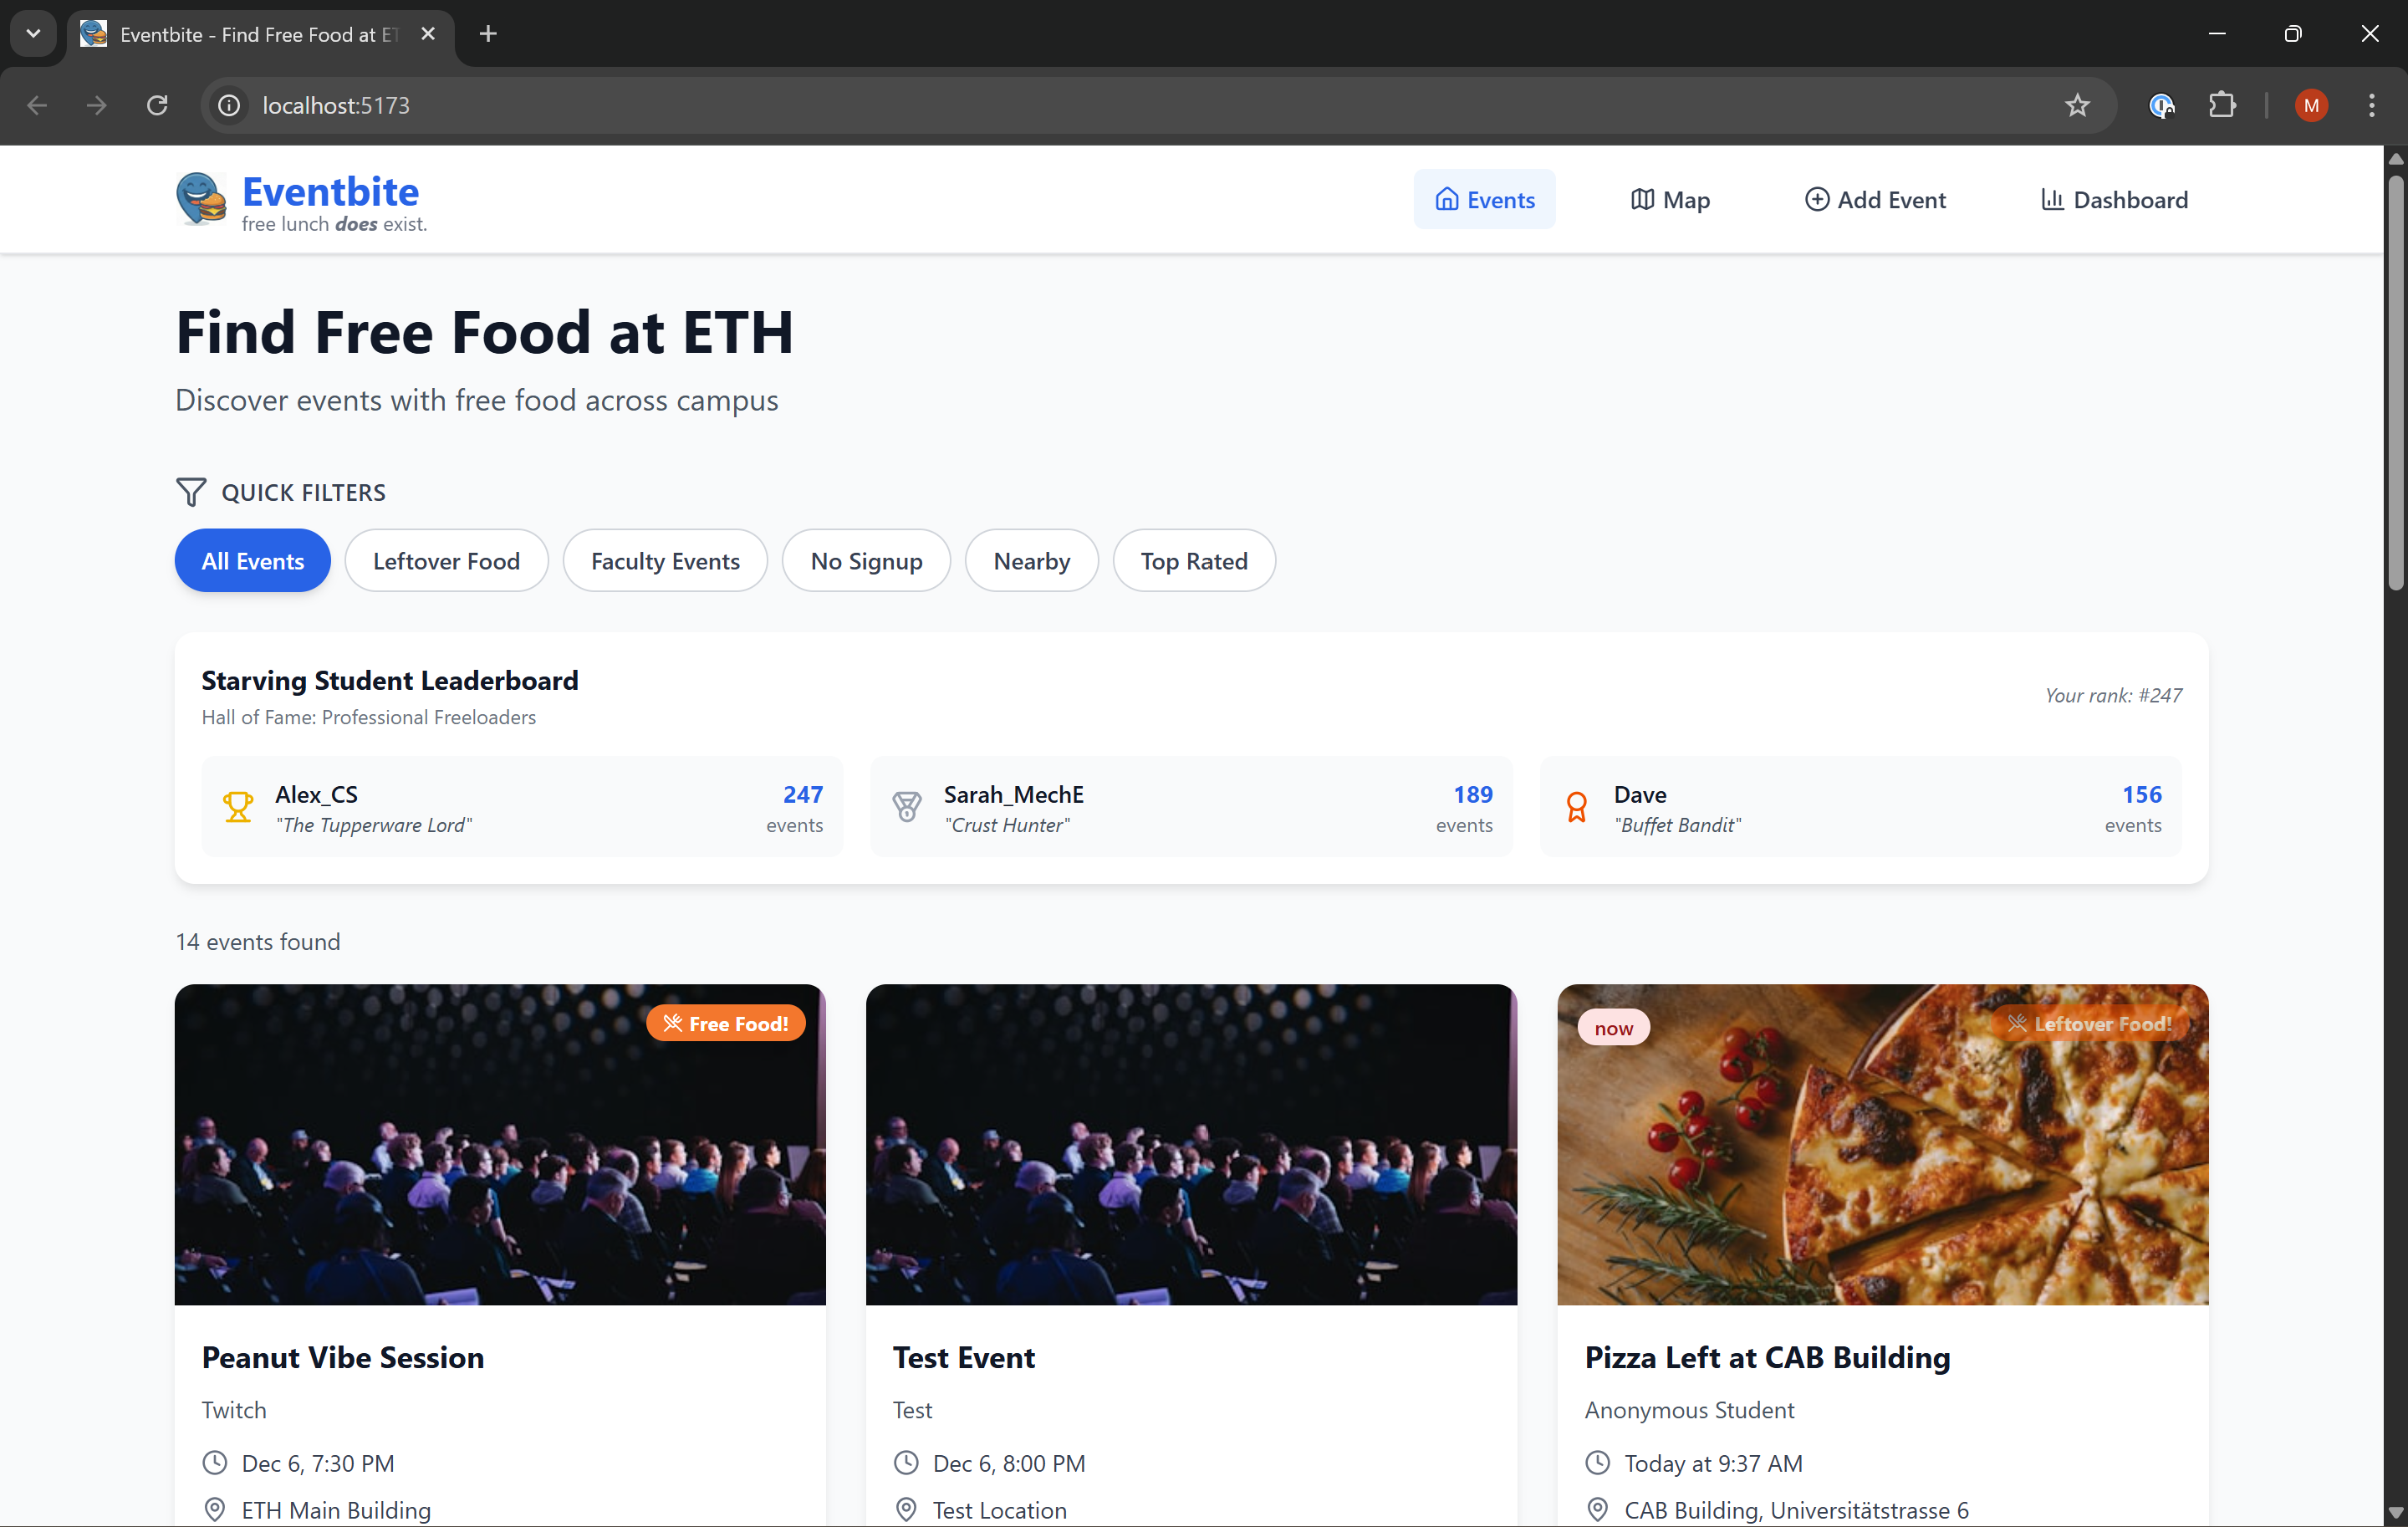Open the Peanut Vibe Session event image

click(500, 1144)
